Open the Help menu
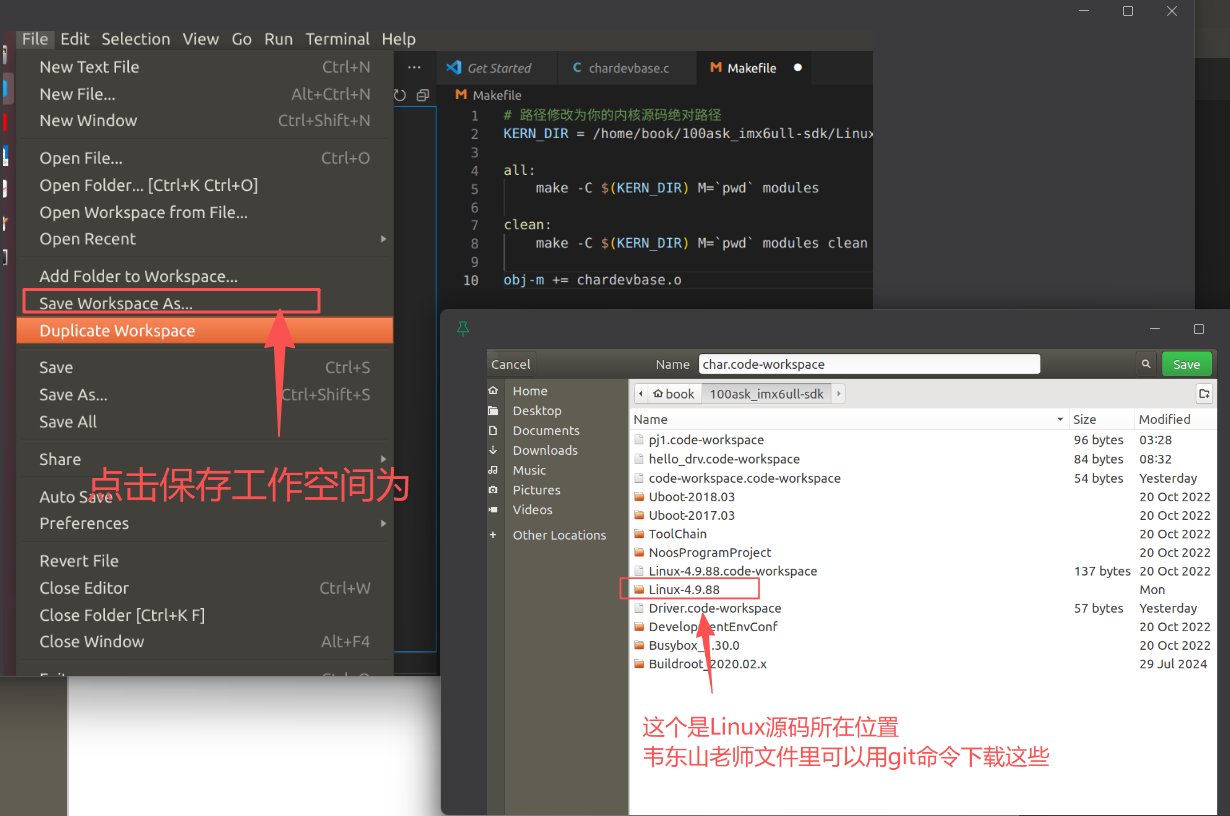 pos(398,39)
